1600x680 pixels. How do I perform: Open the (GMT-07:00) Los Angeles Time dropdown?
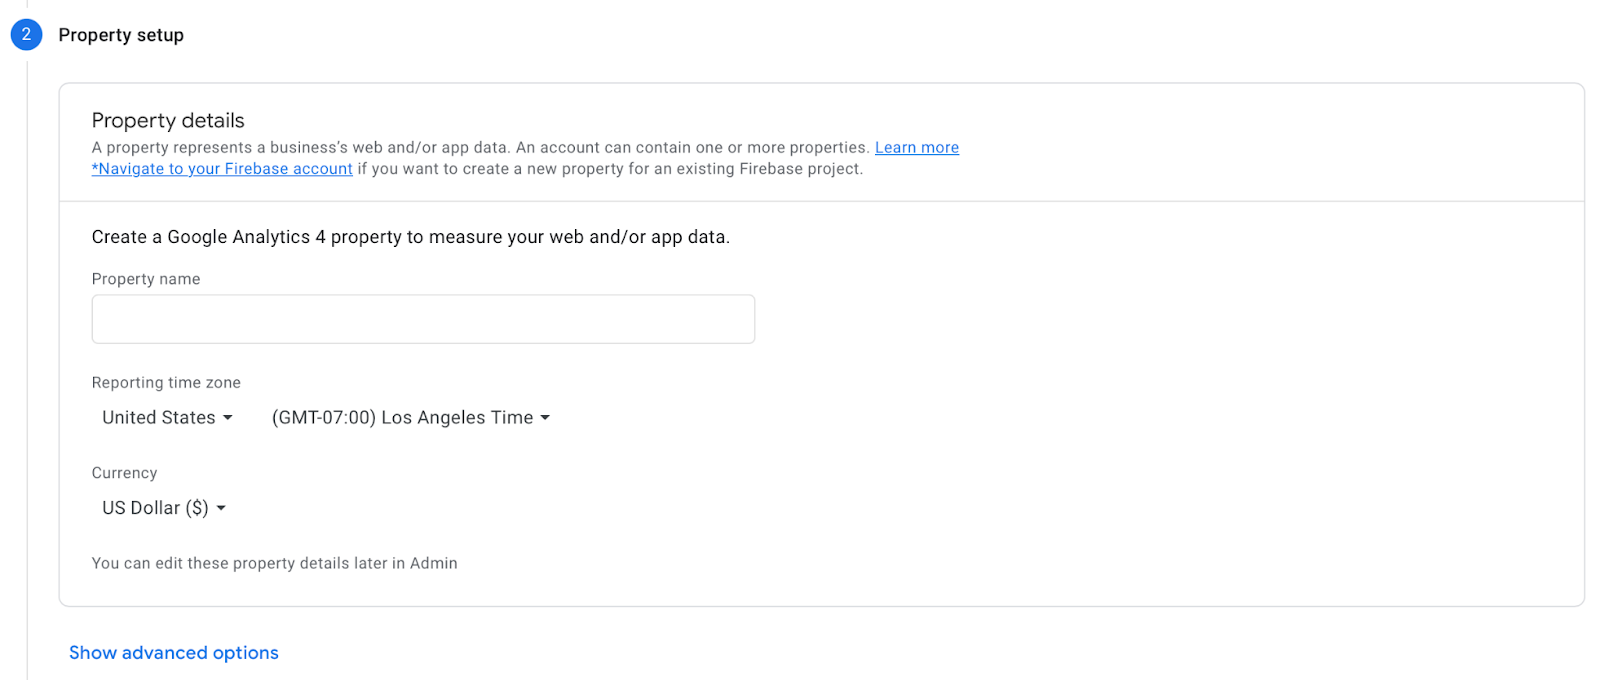click(411, 418)
